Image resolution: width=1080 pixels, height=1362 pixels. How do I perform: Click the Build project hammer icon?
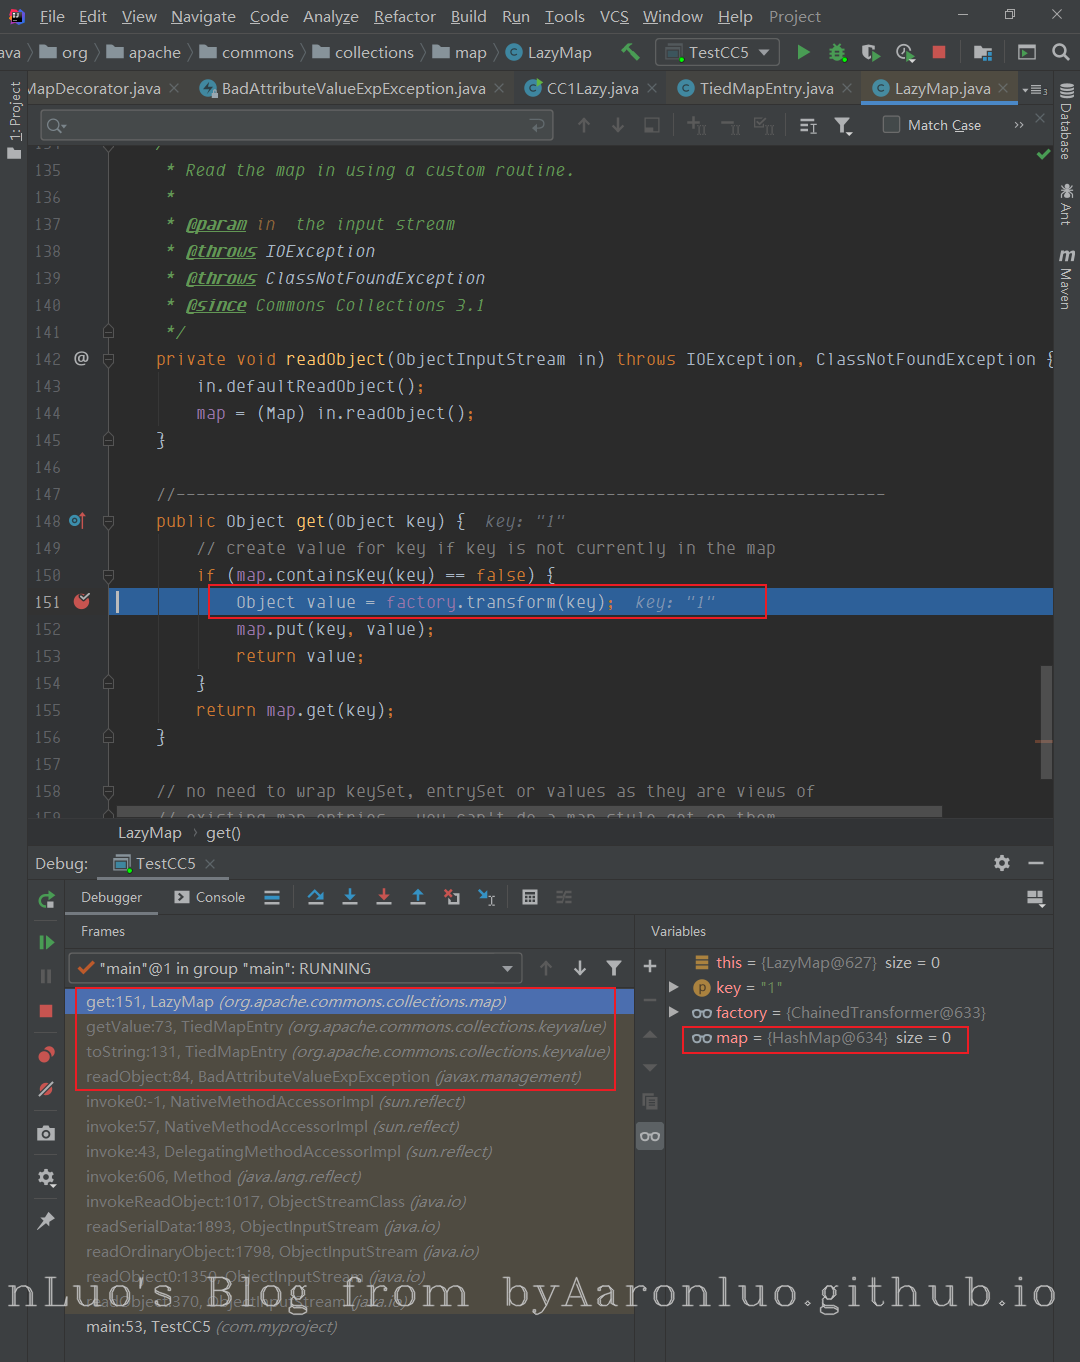click(630, 52)
